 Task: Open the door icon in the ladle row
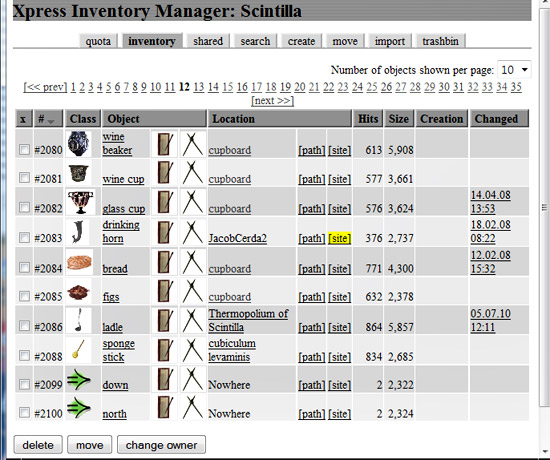[x=165, y=320]
